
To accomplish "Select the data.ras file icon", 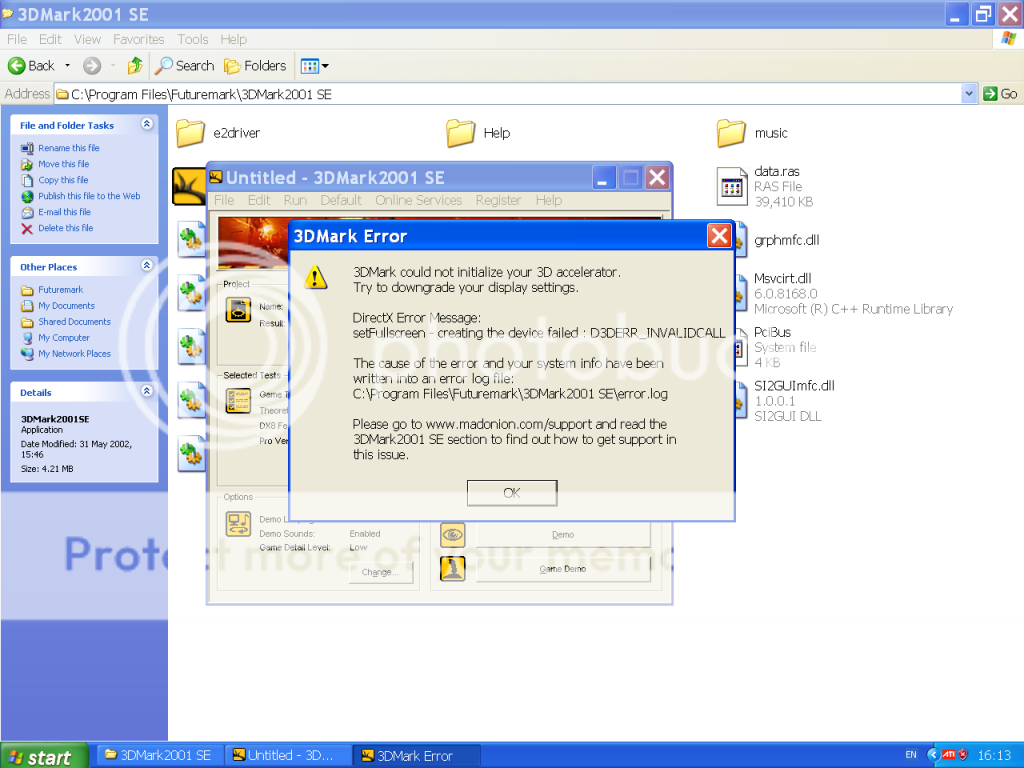I will tap(732, 186).
